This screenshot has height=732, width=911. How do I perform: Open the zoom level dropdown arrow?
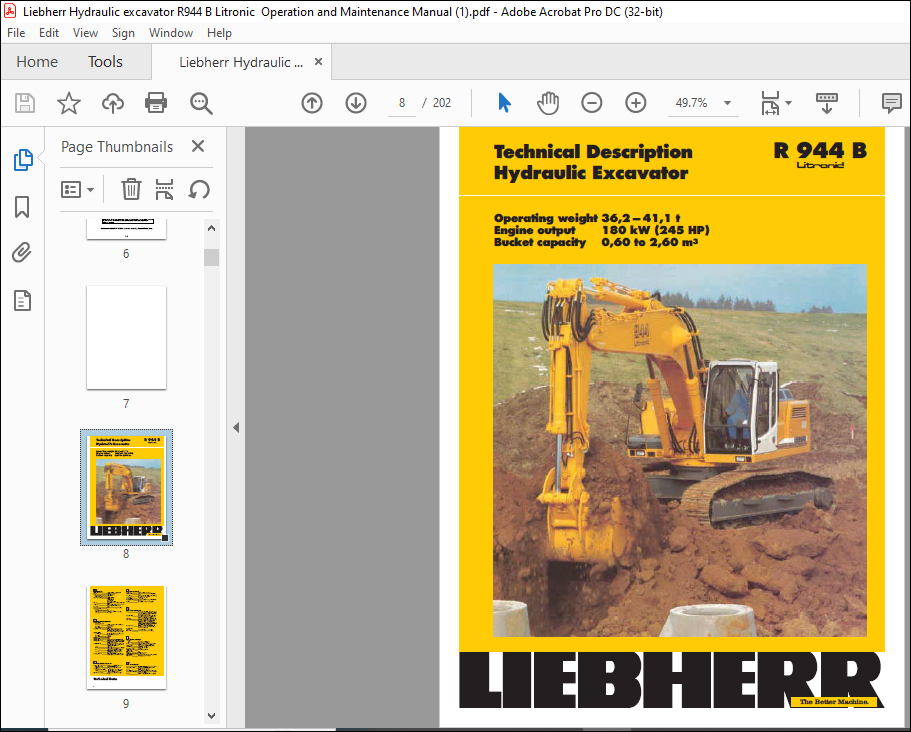coord(727,103)
